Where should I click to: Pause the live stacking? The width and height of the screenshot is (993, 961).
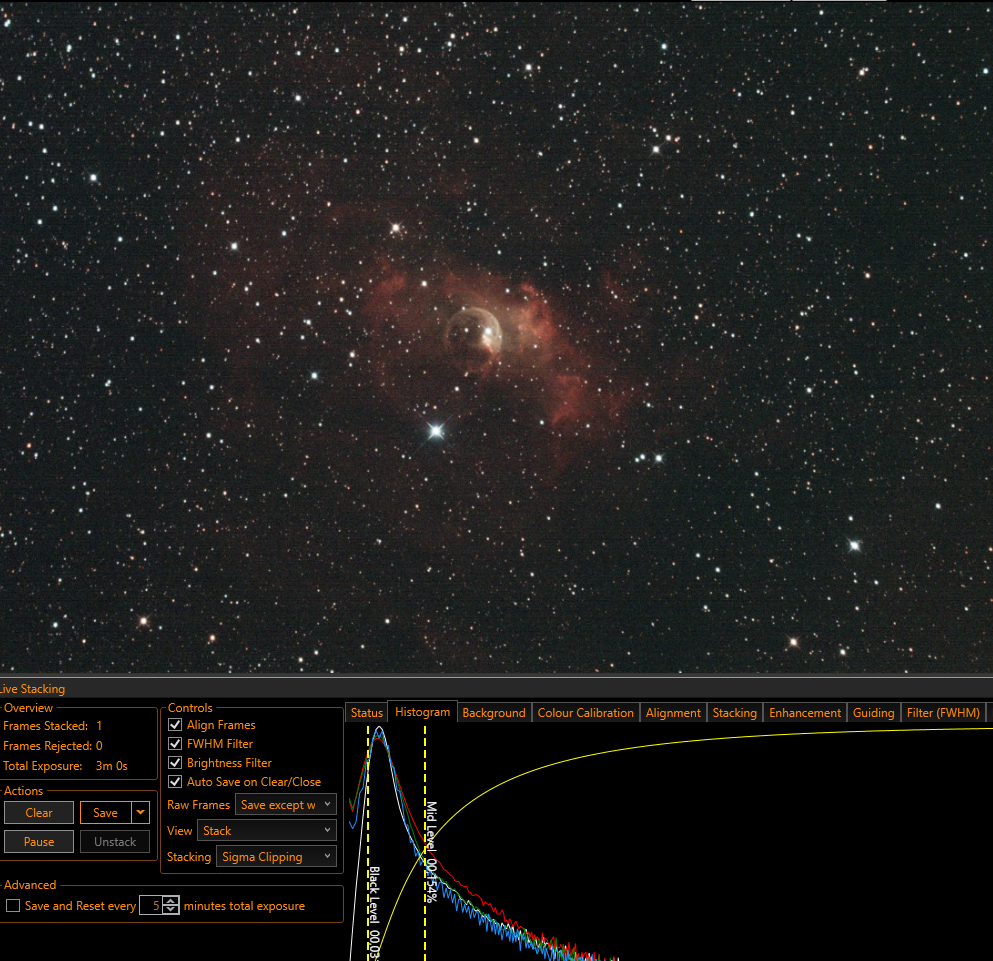(x=39, y=842)
